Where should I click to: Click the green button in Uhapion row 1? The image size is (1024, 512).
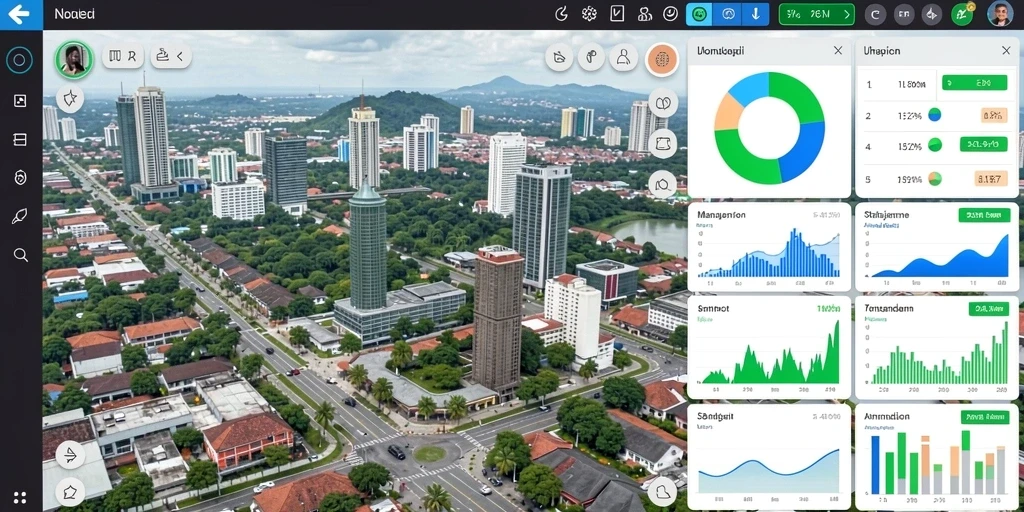point(974,83)
